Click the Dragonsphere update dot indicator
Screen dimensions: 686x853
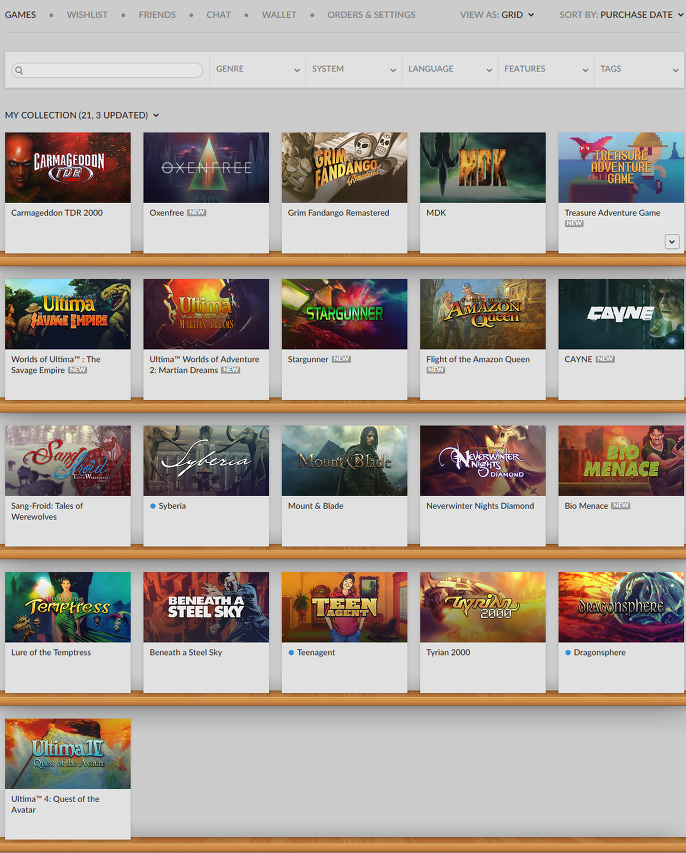click(568, 652)
